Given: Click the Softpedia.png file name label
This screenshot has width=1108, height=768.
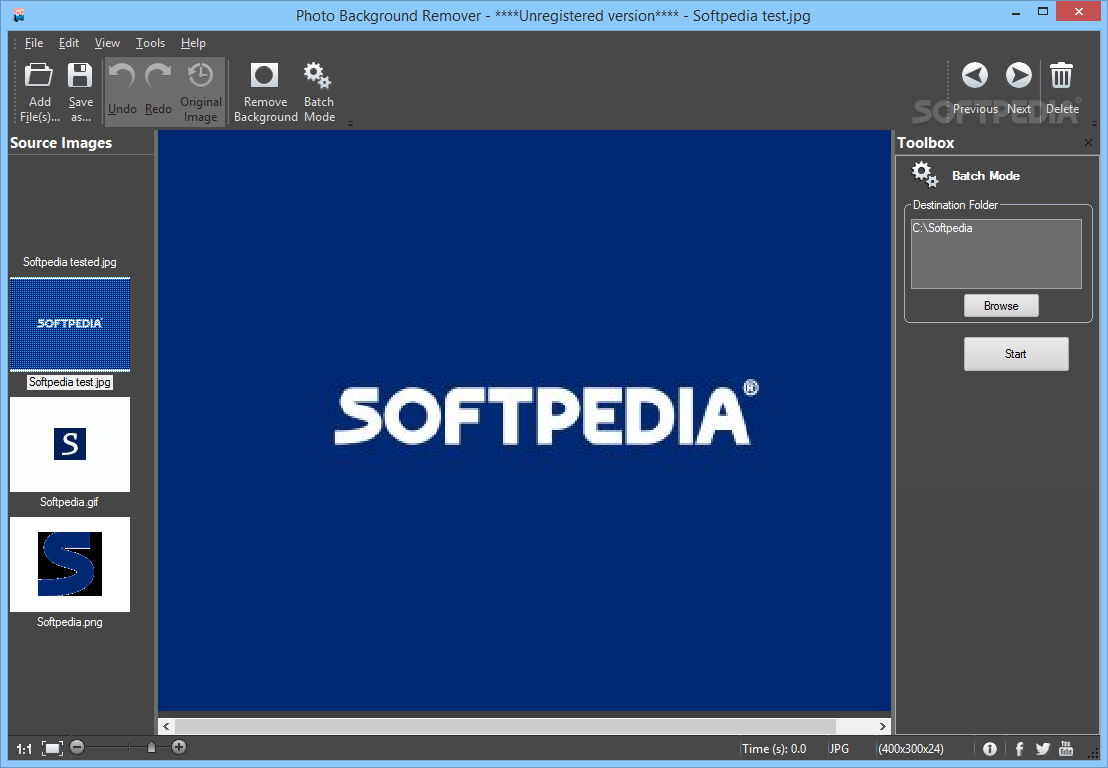Looking at the screenshot, I should (70, 622).
